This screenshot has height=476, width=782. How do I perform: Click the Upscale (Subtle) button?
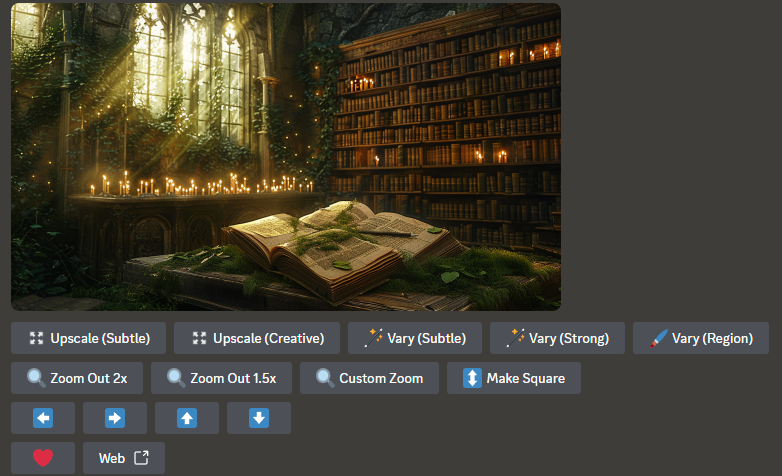[88, 338]
